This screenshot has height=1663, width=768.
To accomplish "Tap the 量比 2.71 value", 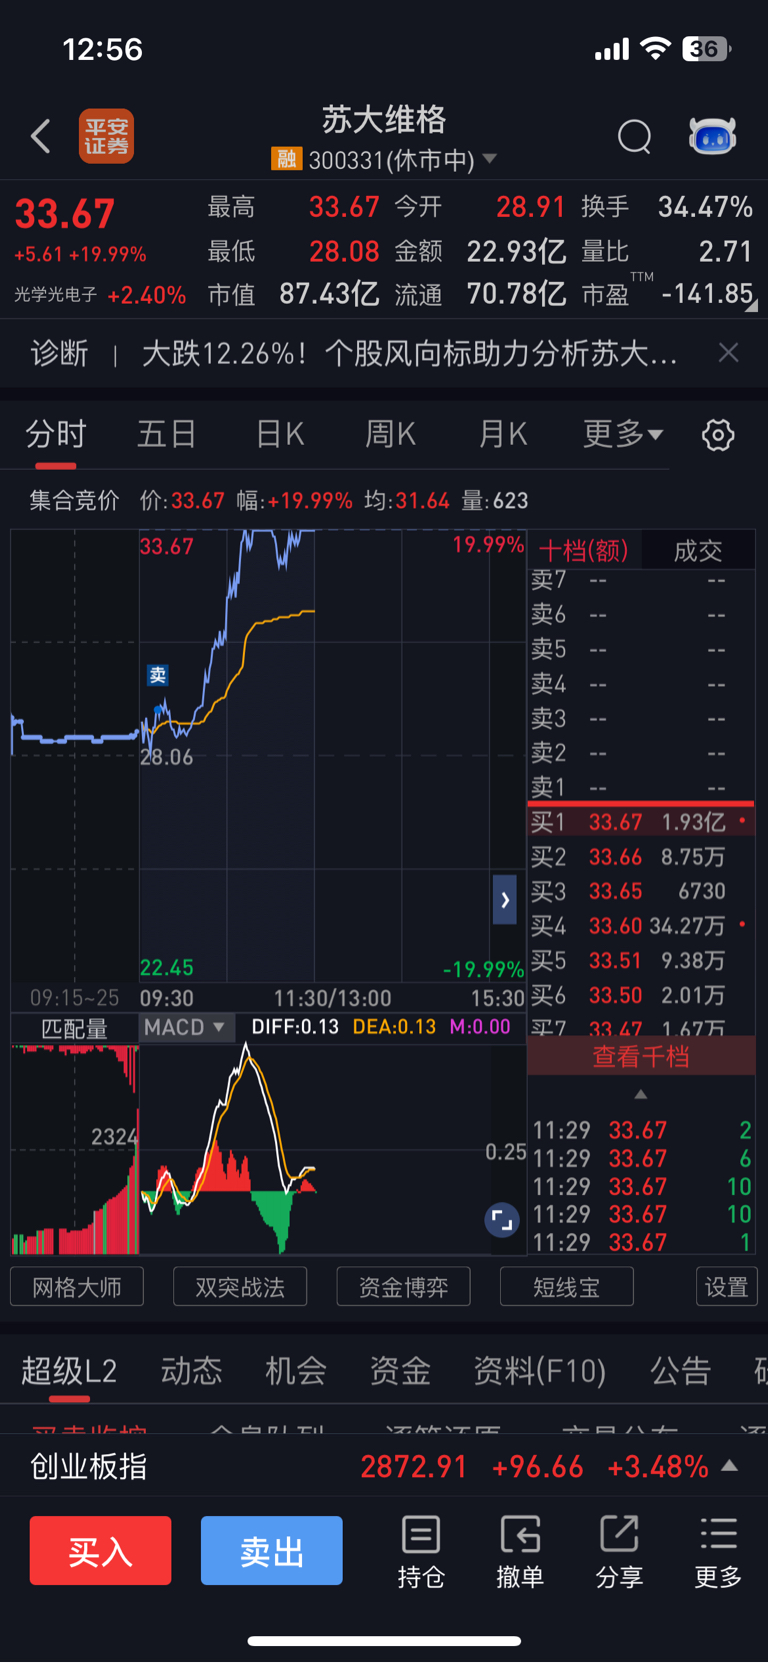I will pyautogui.click(x=726, y=251).
